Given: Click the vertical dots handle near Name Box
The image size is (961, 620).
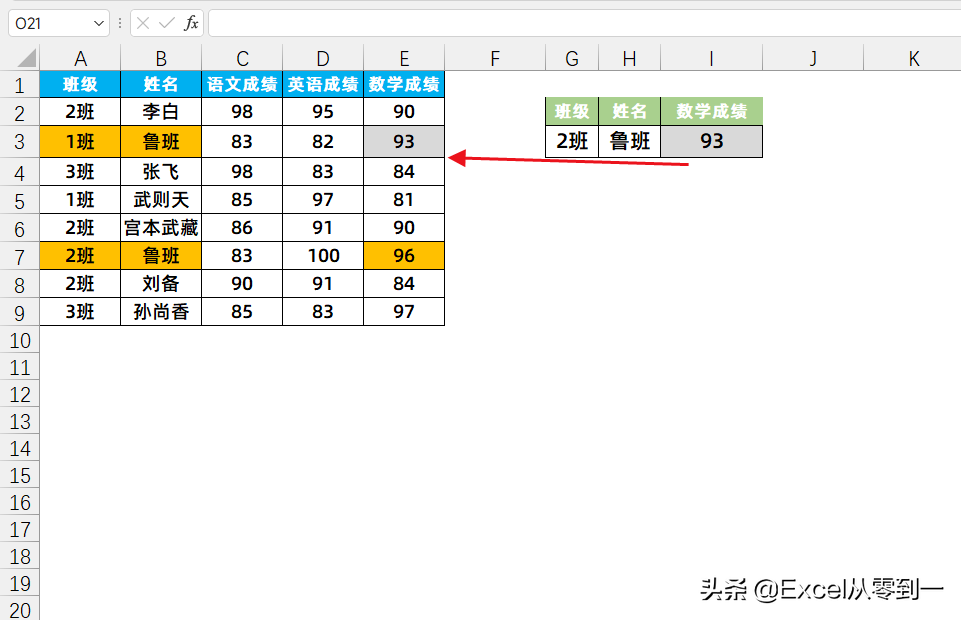Looking at the screenshot, I should 119,22.
